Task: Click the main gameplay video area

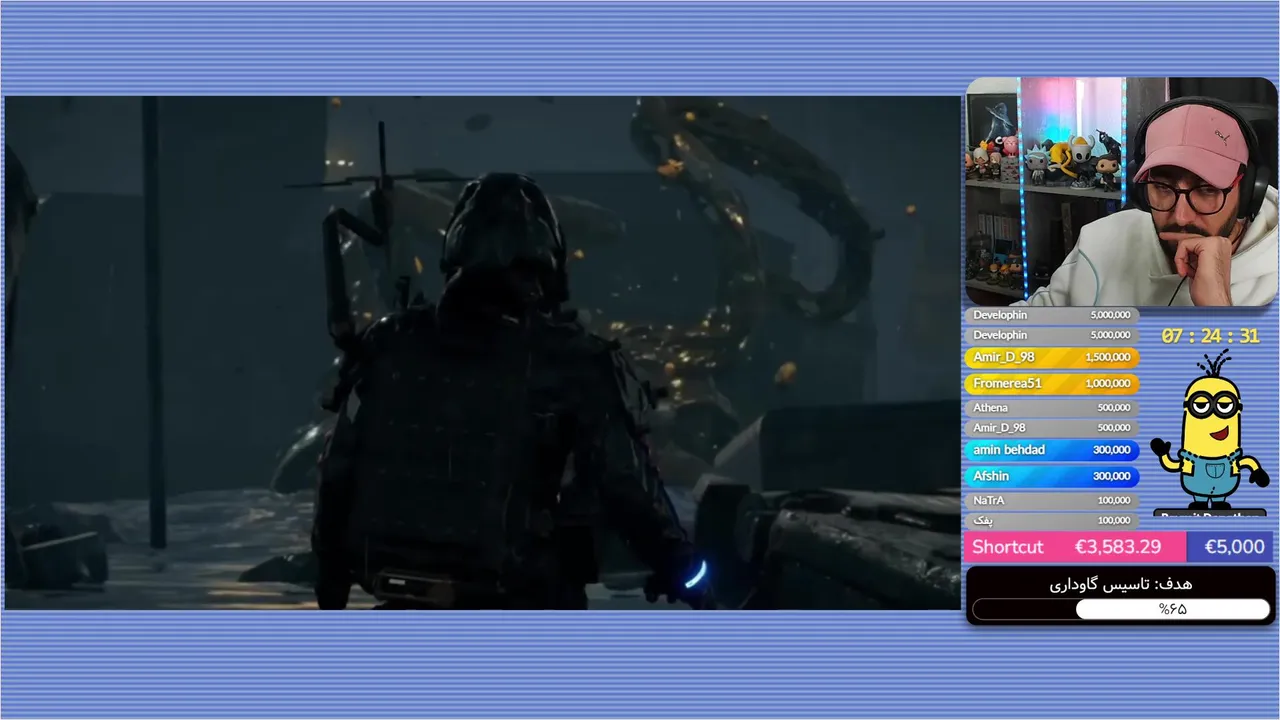Action: (483, 353)
